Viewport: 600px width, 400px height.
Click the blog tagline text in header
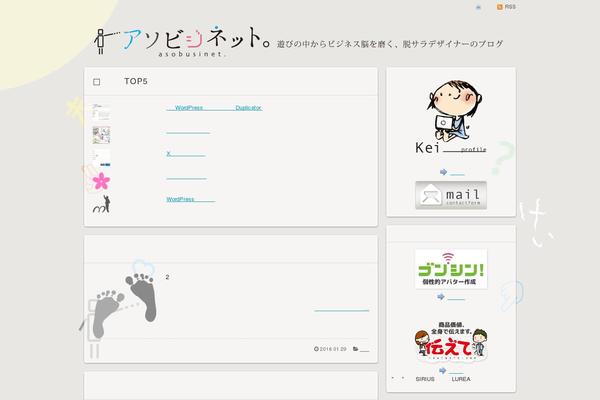tap(390, 44)
